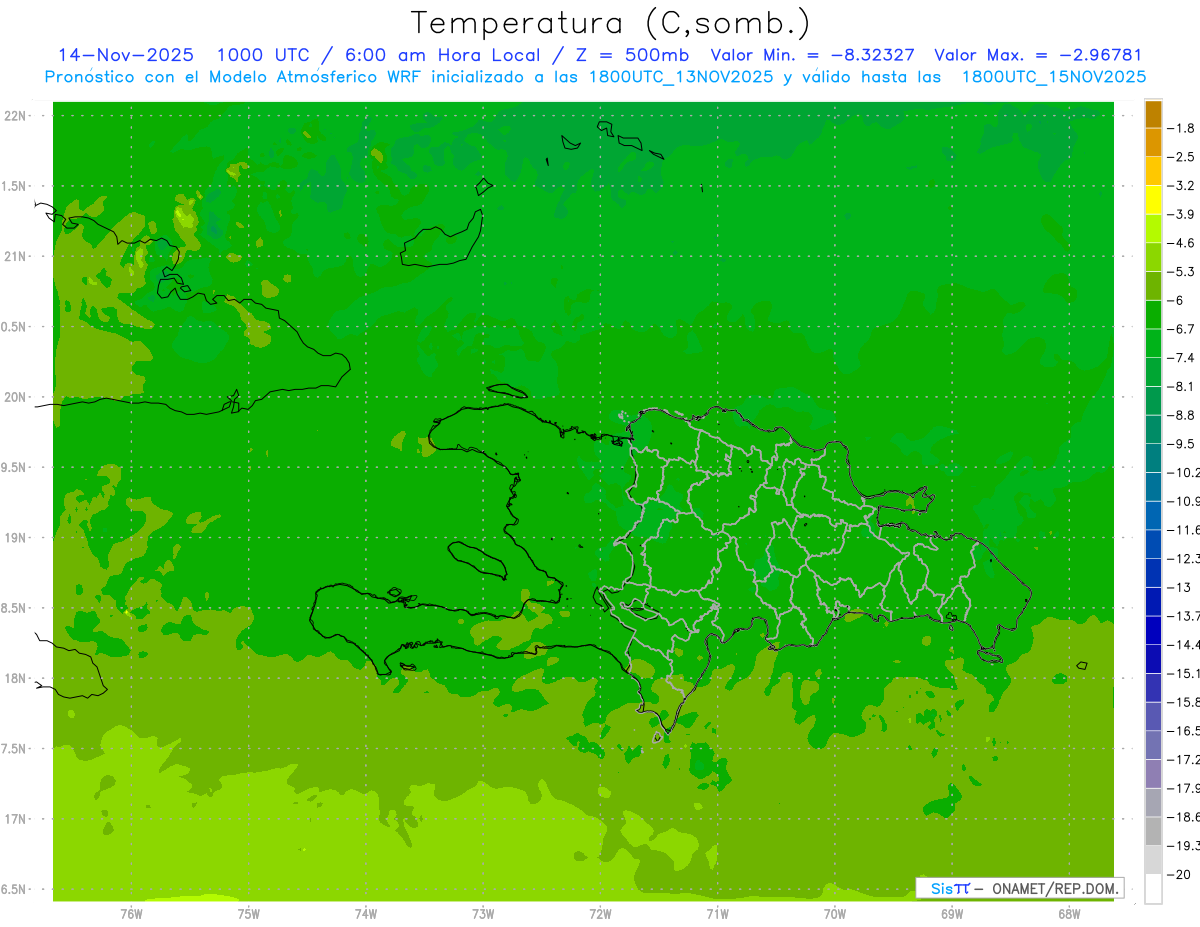The width and height of the screenshot is (1200, 927).
Task: Click the "-18.6" color bar label
Action: (1184, 817)
